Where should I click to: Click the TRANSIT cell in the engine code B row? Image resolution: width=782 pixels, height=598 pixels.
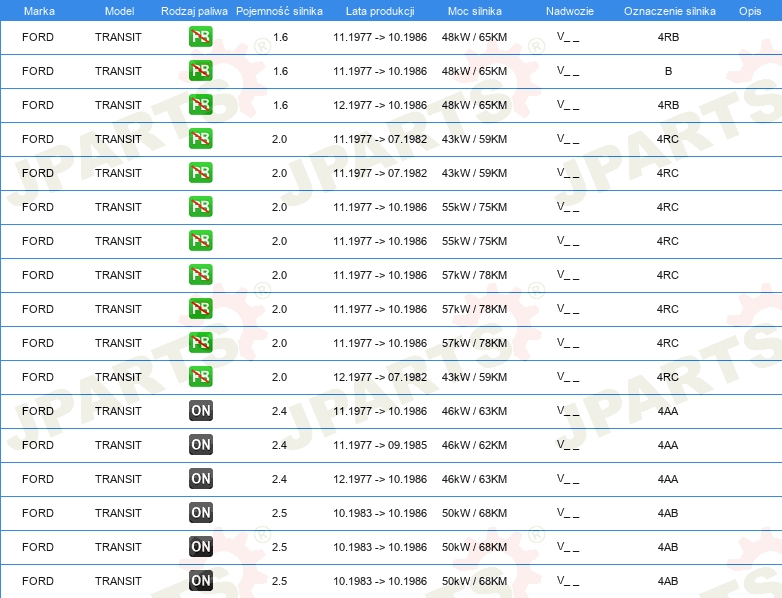119,71
